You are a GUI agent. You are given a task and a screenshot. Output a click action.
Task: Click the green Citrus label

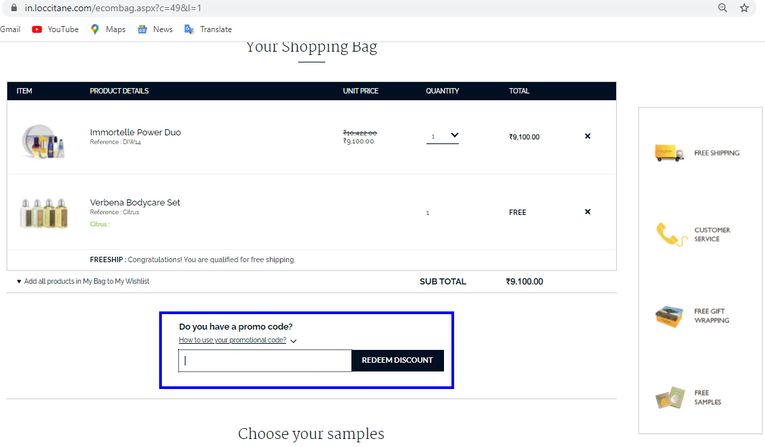coord(100,224)
